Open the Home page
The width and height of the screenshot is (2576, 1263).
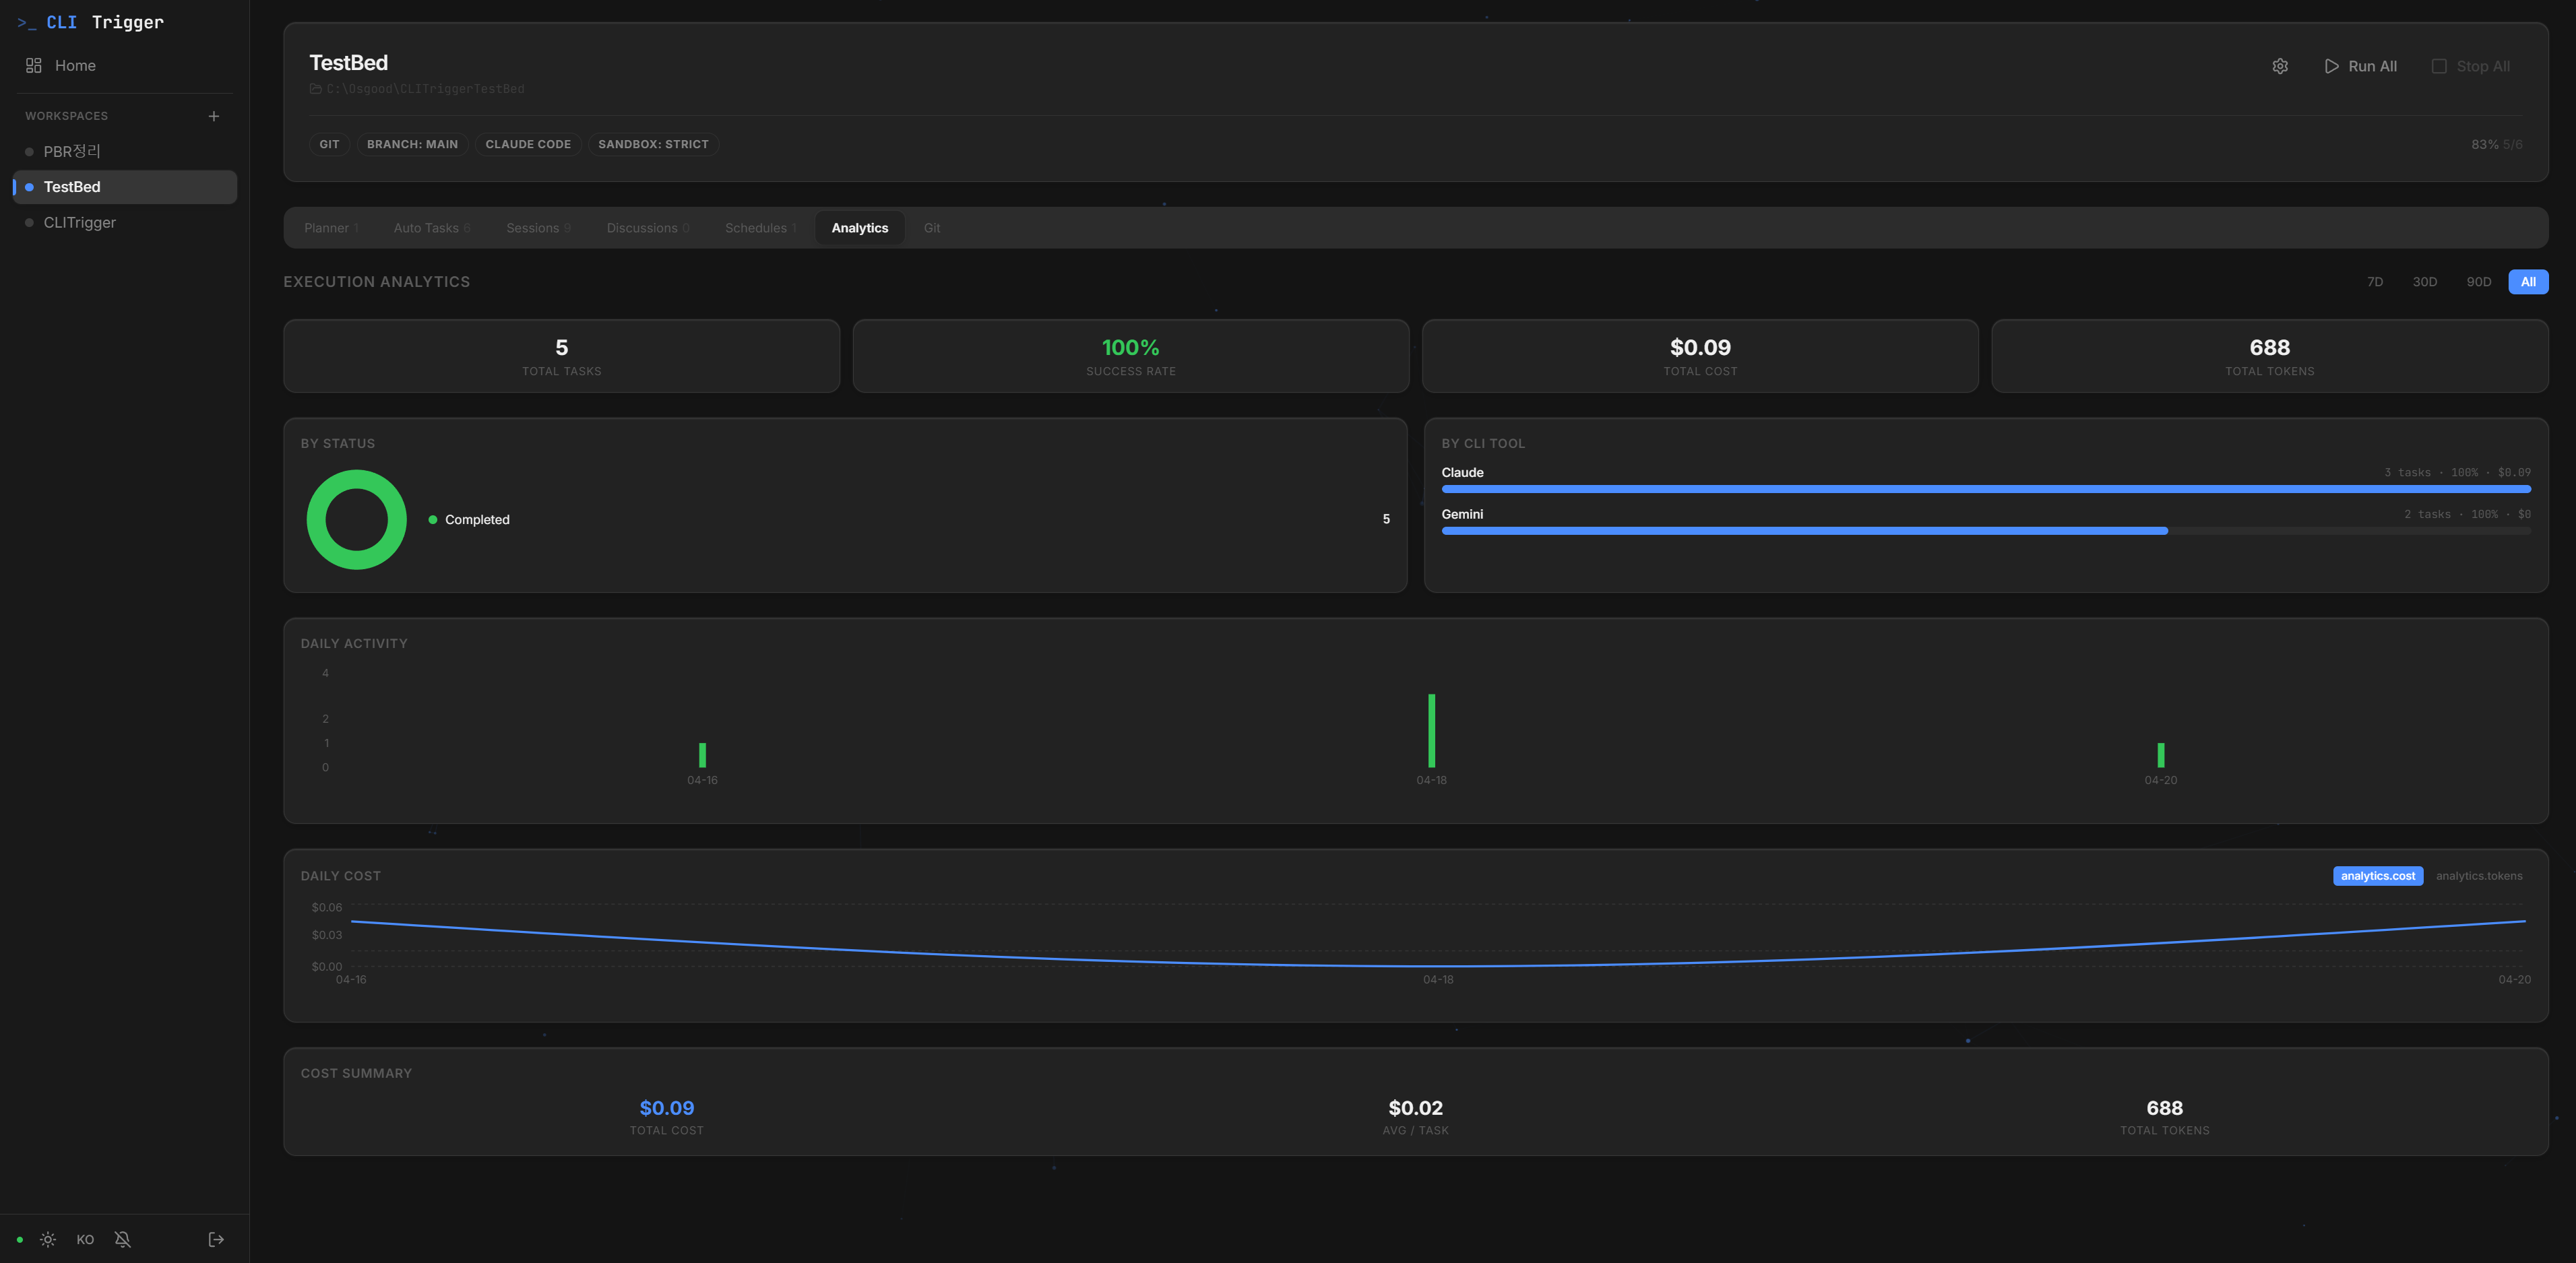pos(124,65)
